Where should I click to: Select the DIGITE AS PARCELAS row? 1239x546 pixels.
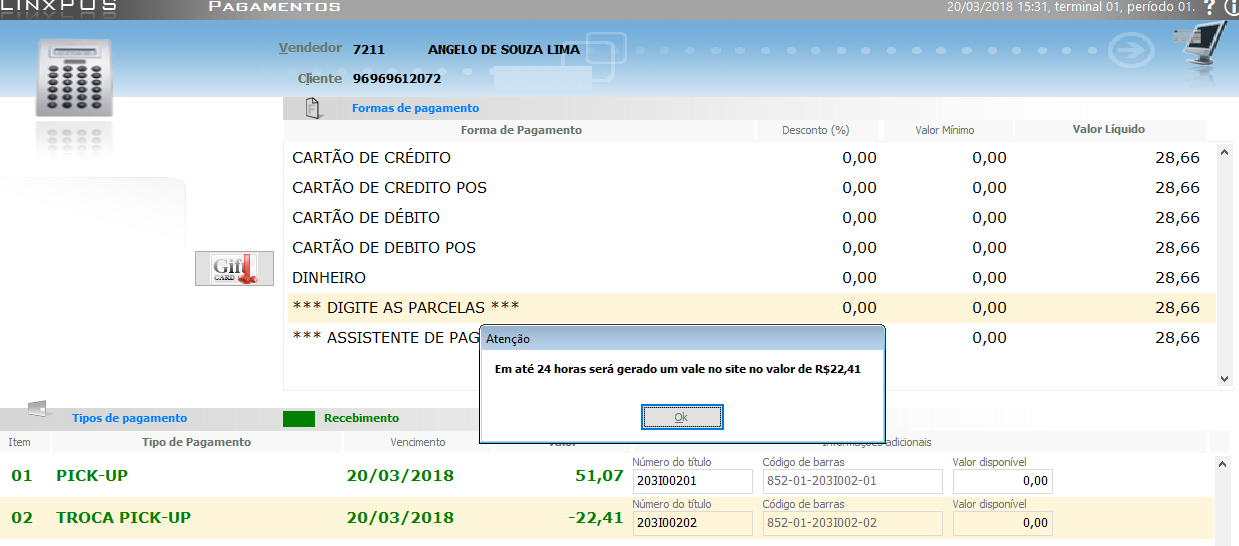[x=750, y=308]
